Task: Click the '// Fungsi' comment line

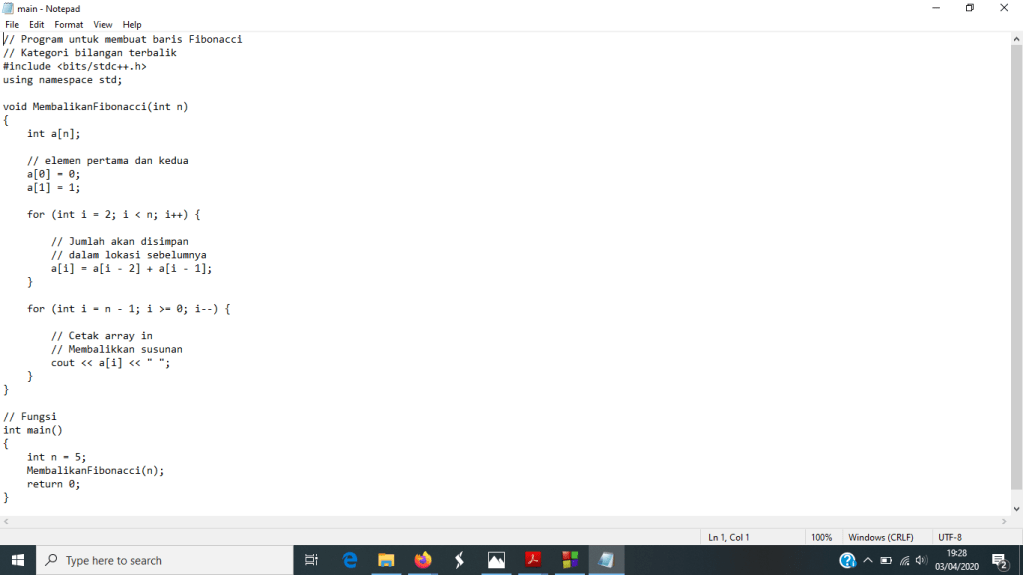Action: click(29, 416)
